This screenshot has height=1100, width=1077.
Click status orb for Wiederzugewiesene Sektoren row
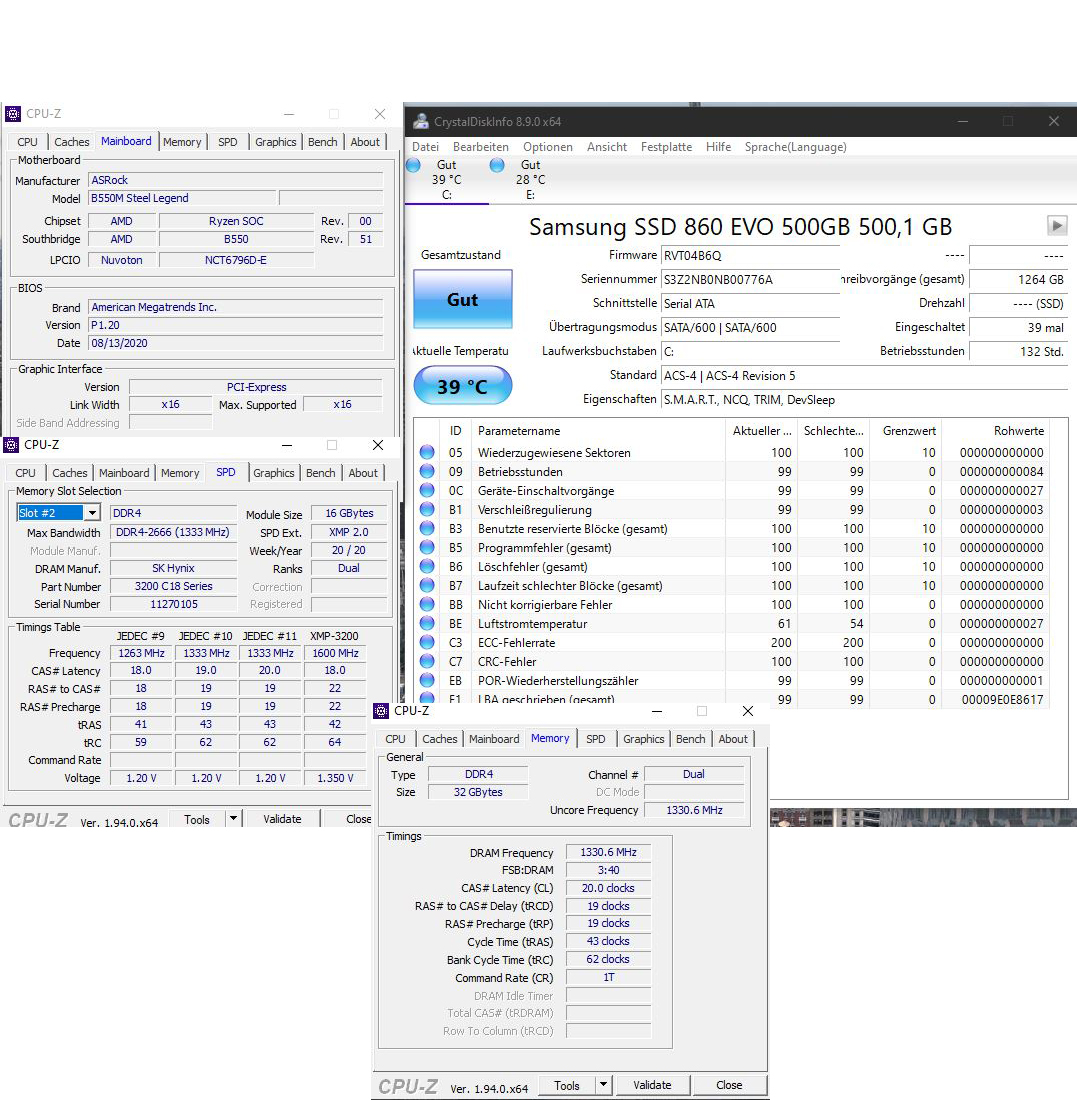(427, 452)
